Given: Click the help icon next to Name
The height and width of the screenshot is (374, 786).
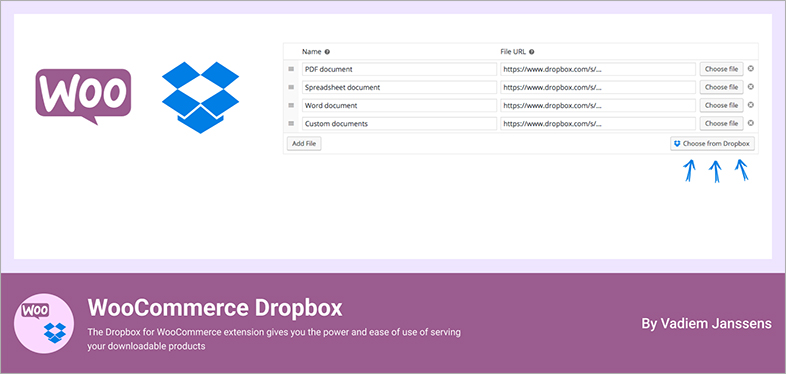Looking at the screenshot, I should (x=327, y=52).
